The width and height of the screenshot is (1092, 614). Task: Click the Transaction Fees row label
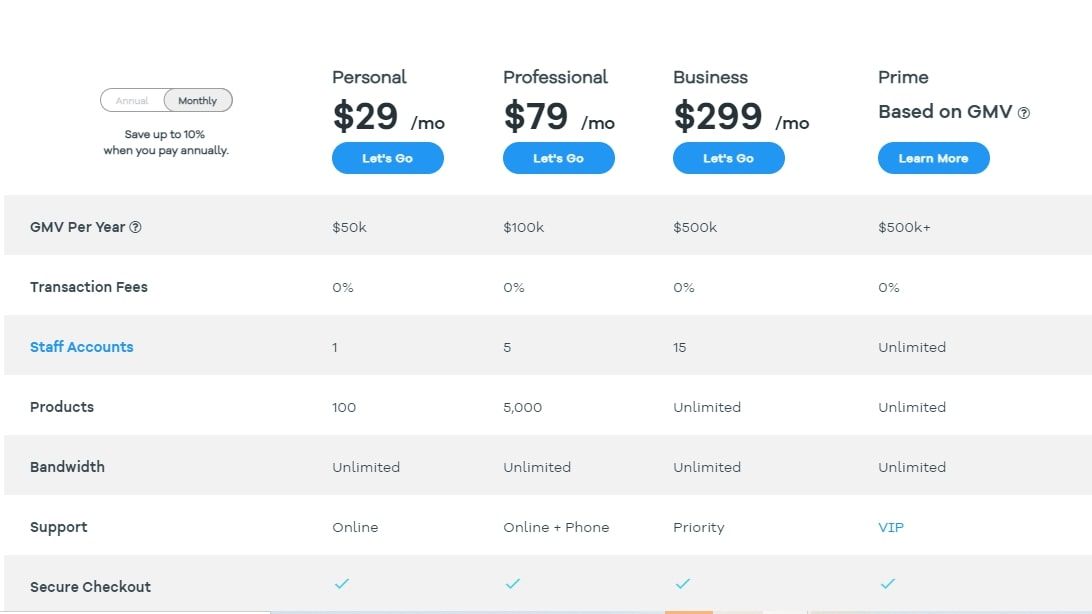pyautogui.click(x=88, y=287)
